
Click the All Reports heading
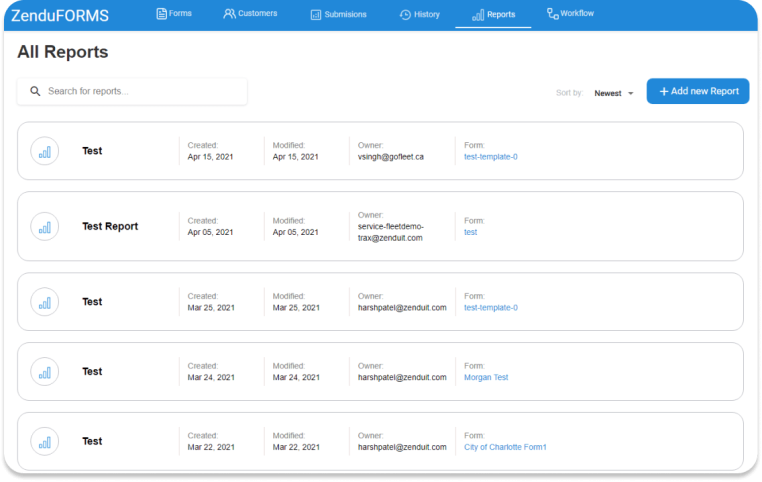click(x=63, y=52)
